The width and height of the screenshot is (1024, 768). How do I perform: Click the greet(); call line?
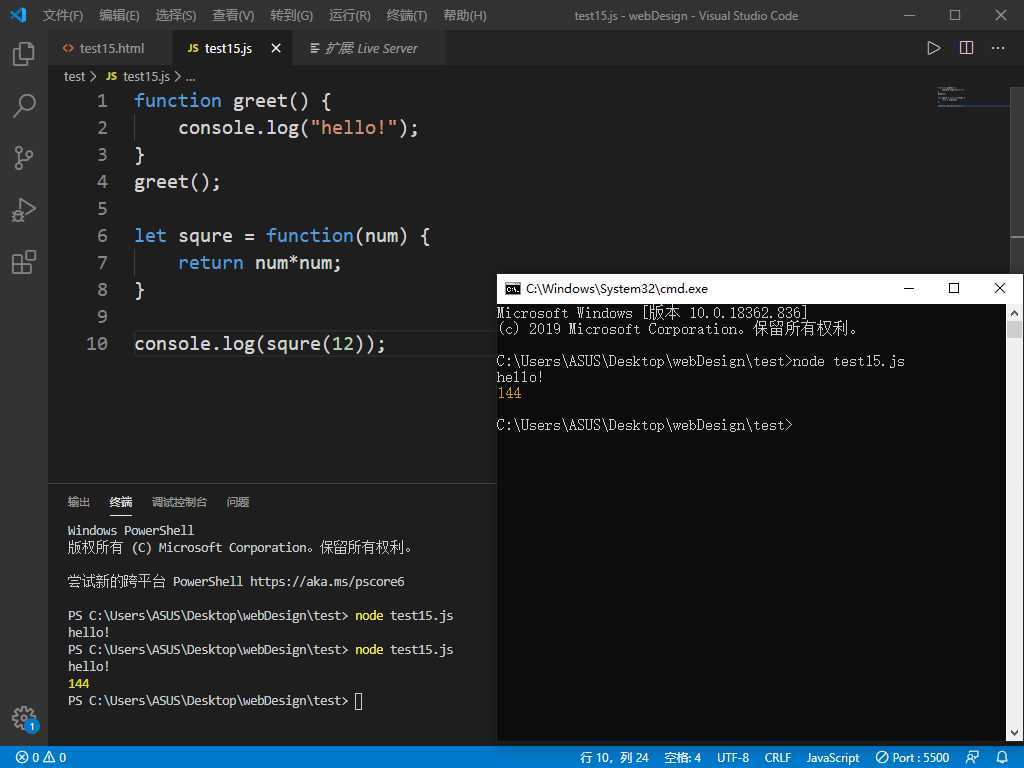(177, 182)
